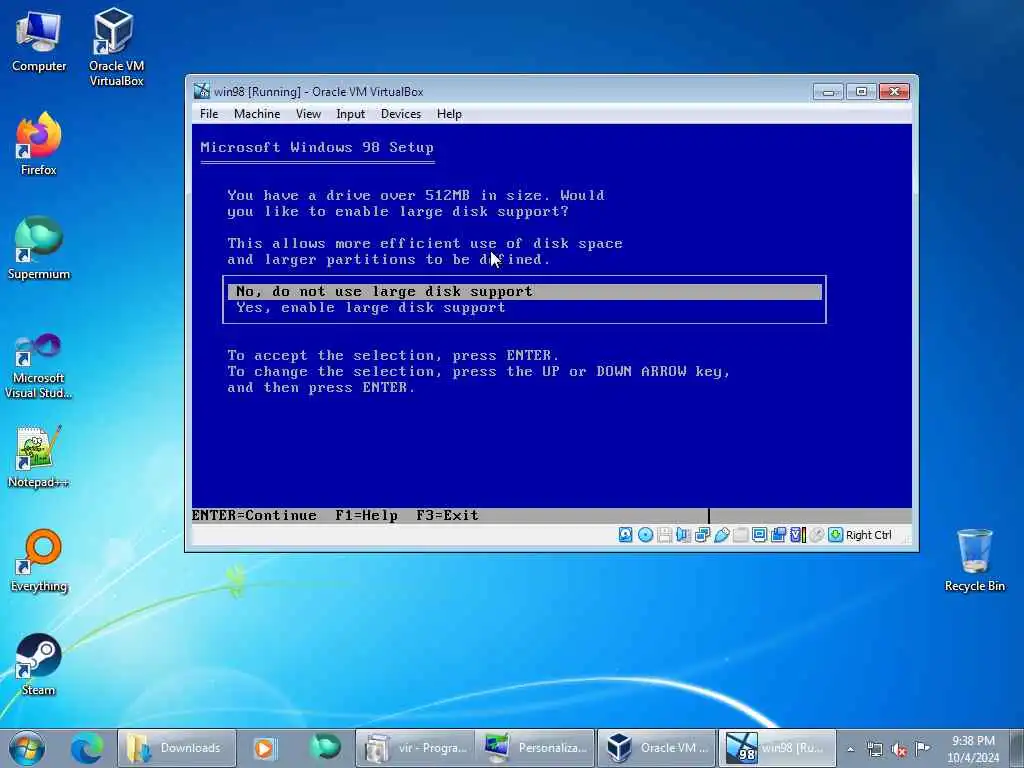Viewport: 1024px width, 768px height.
Task: Open the File menu in VirtualBox
Action: 209,114
